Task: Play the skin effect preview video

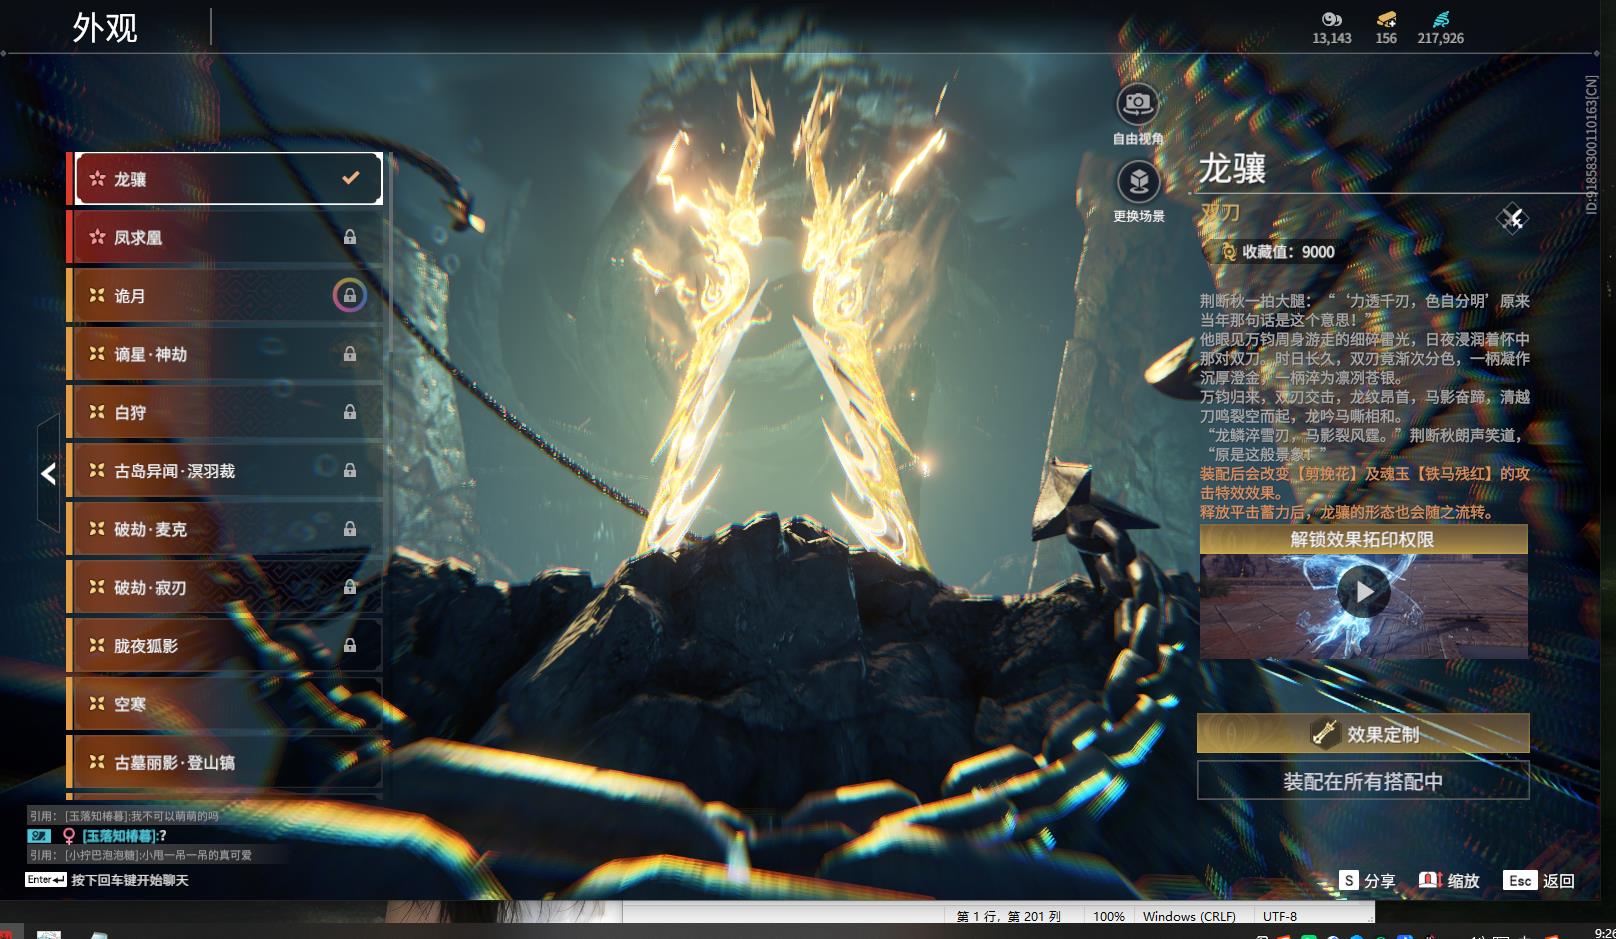Action: [1364, 593]
